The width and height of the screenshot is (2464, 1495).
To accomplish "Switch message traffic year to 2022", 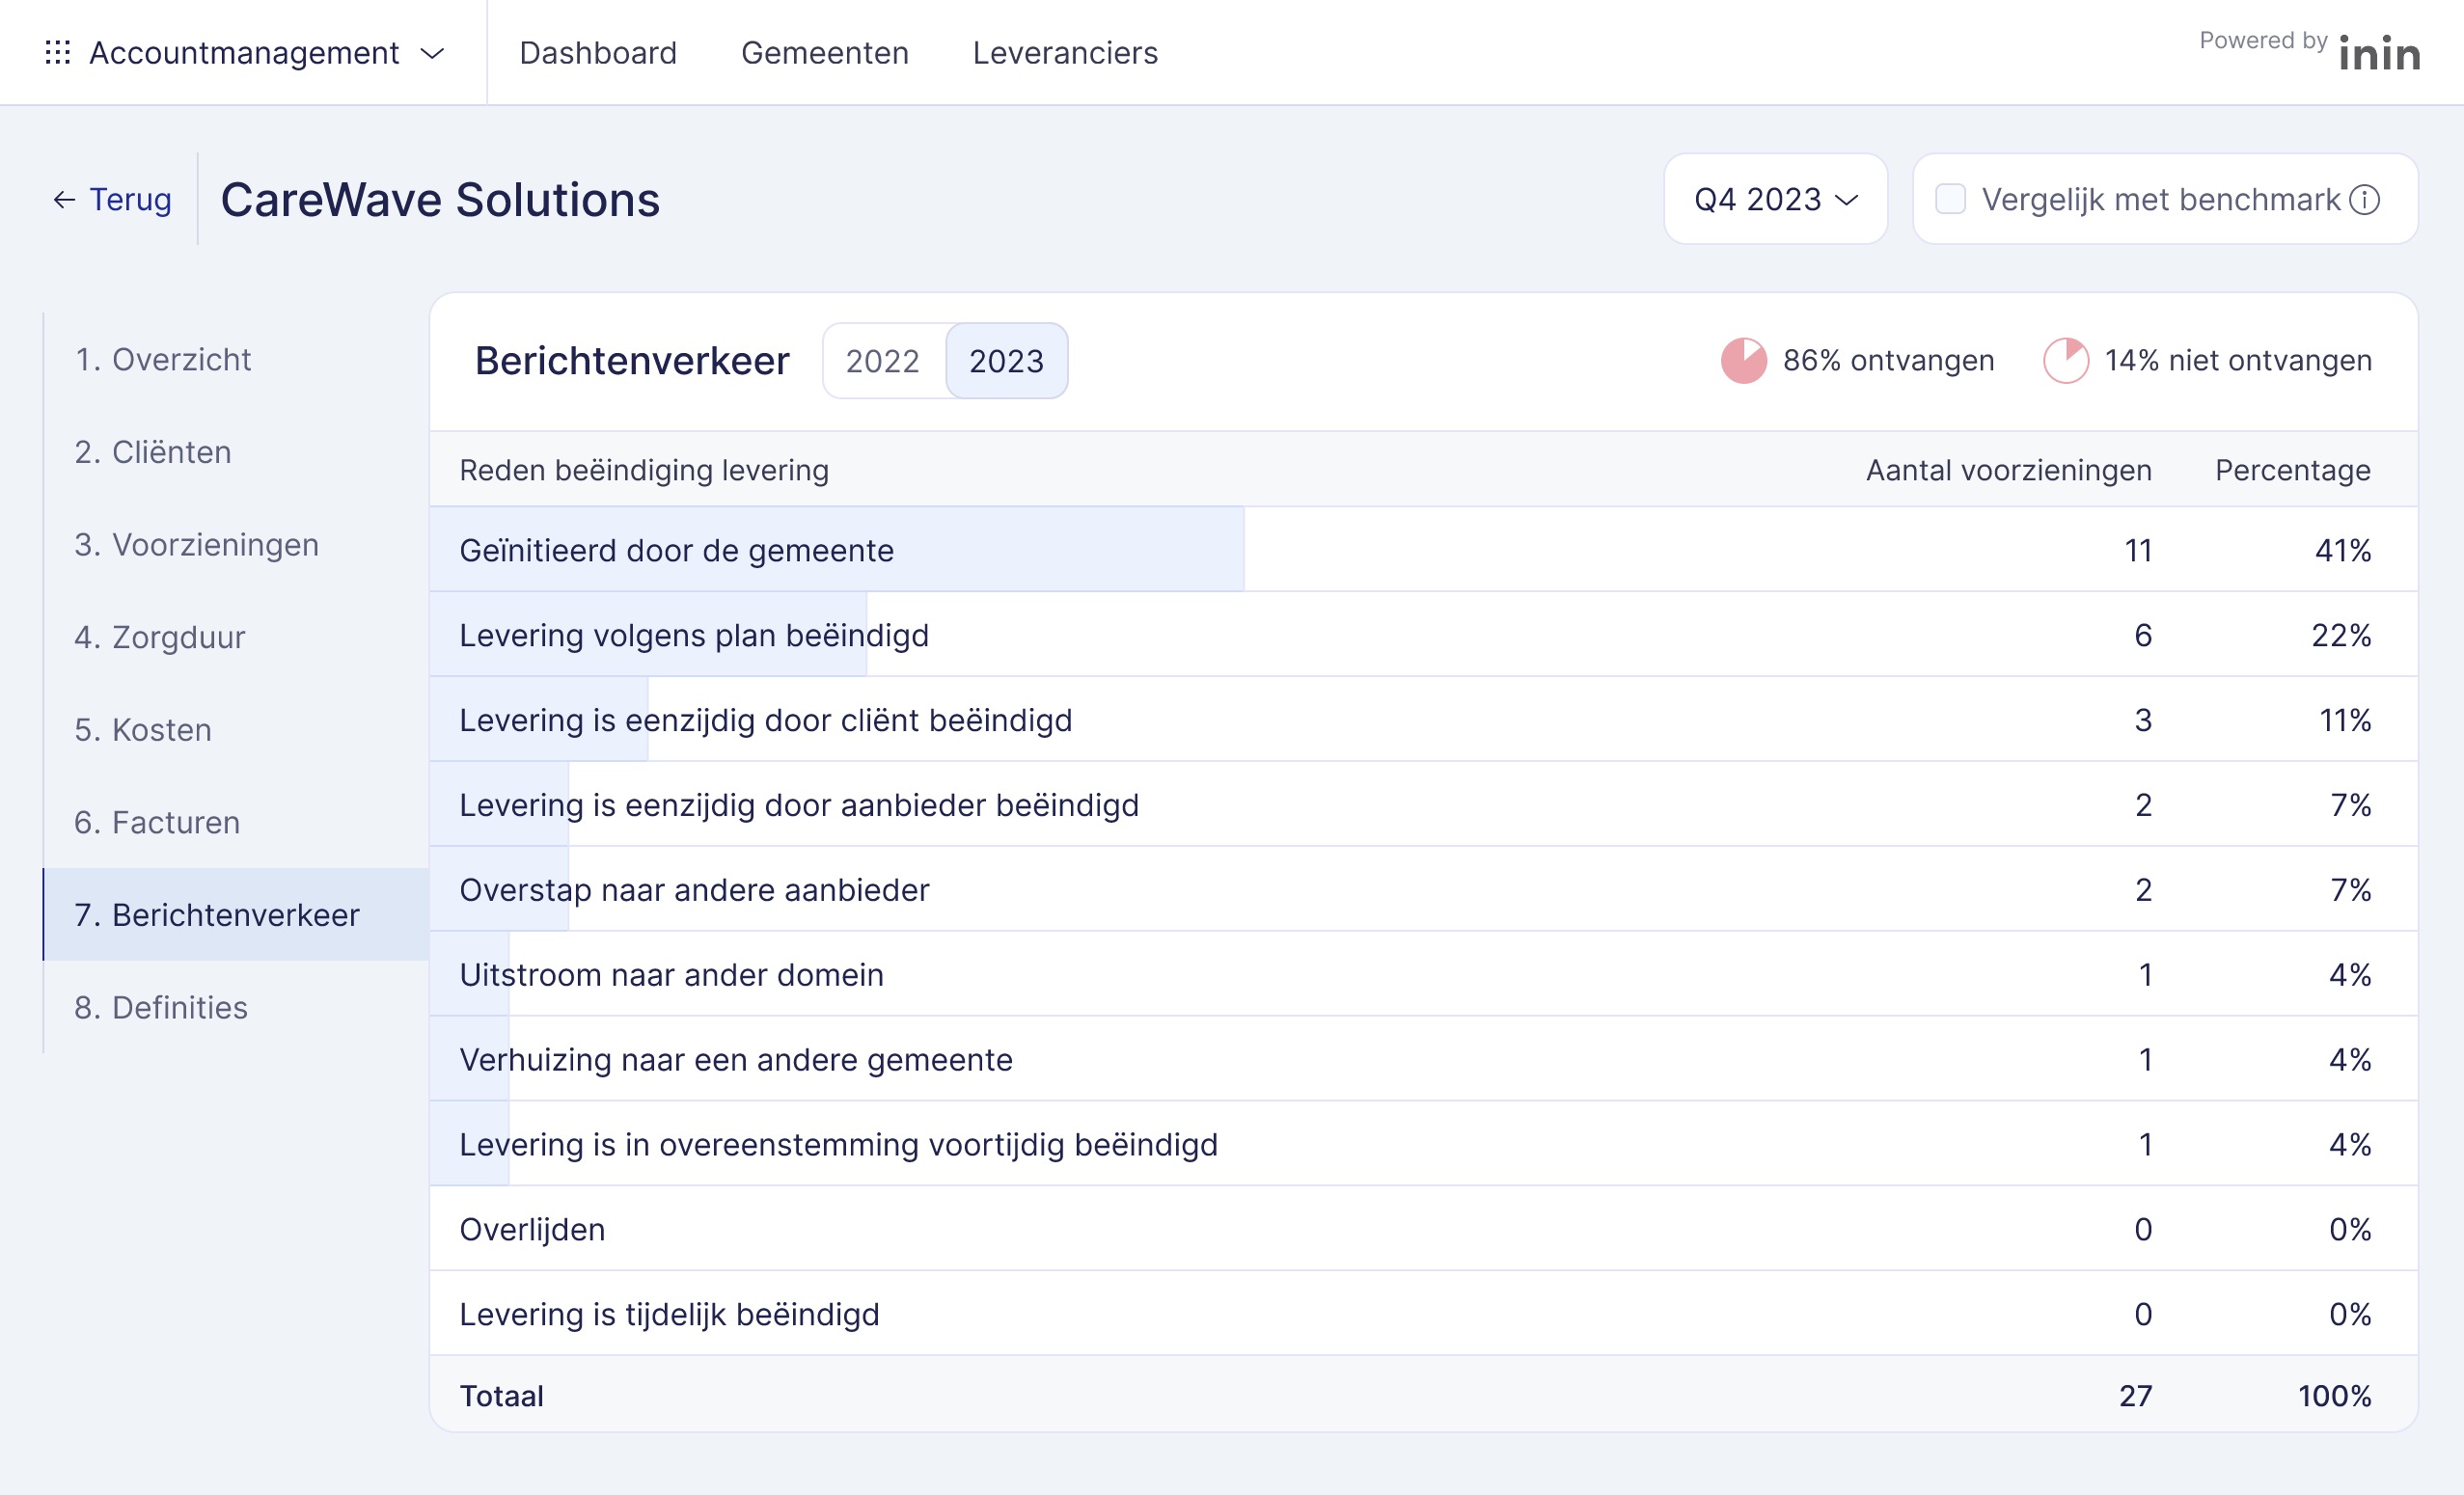I will (883, 361).
